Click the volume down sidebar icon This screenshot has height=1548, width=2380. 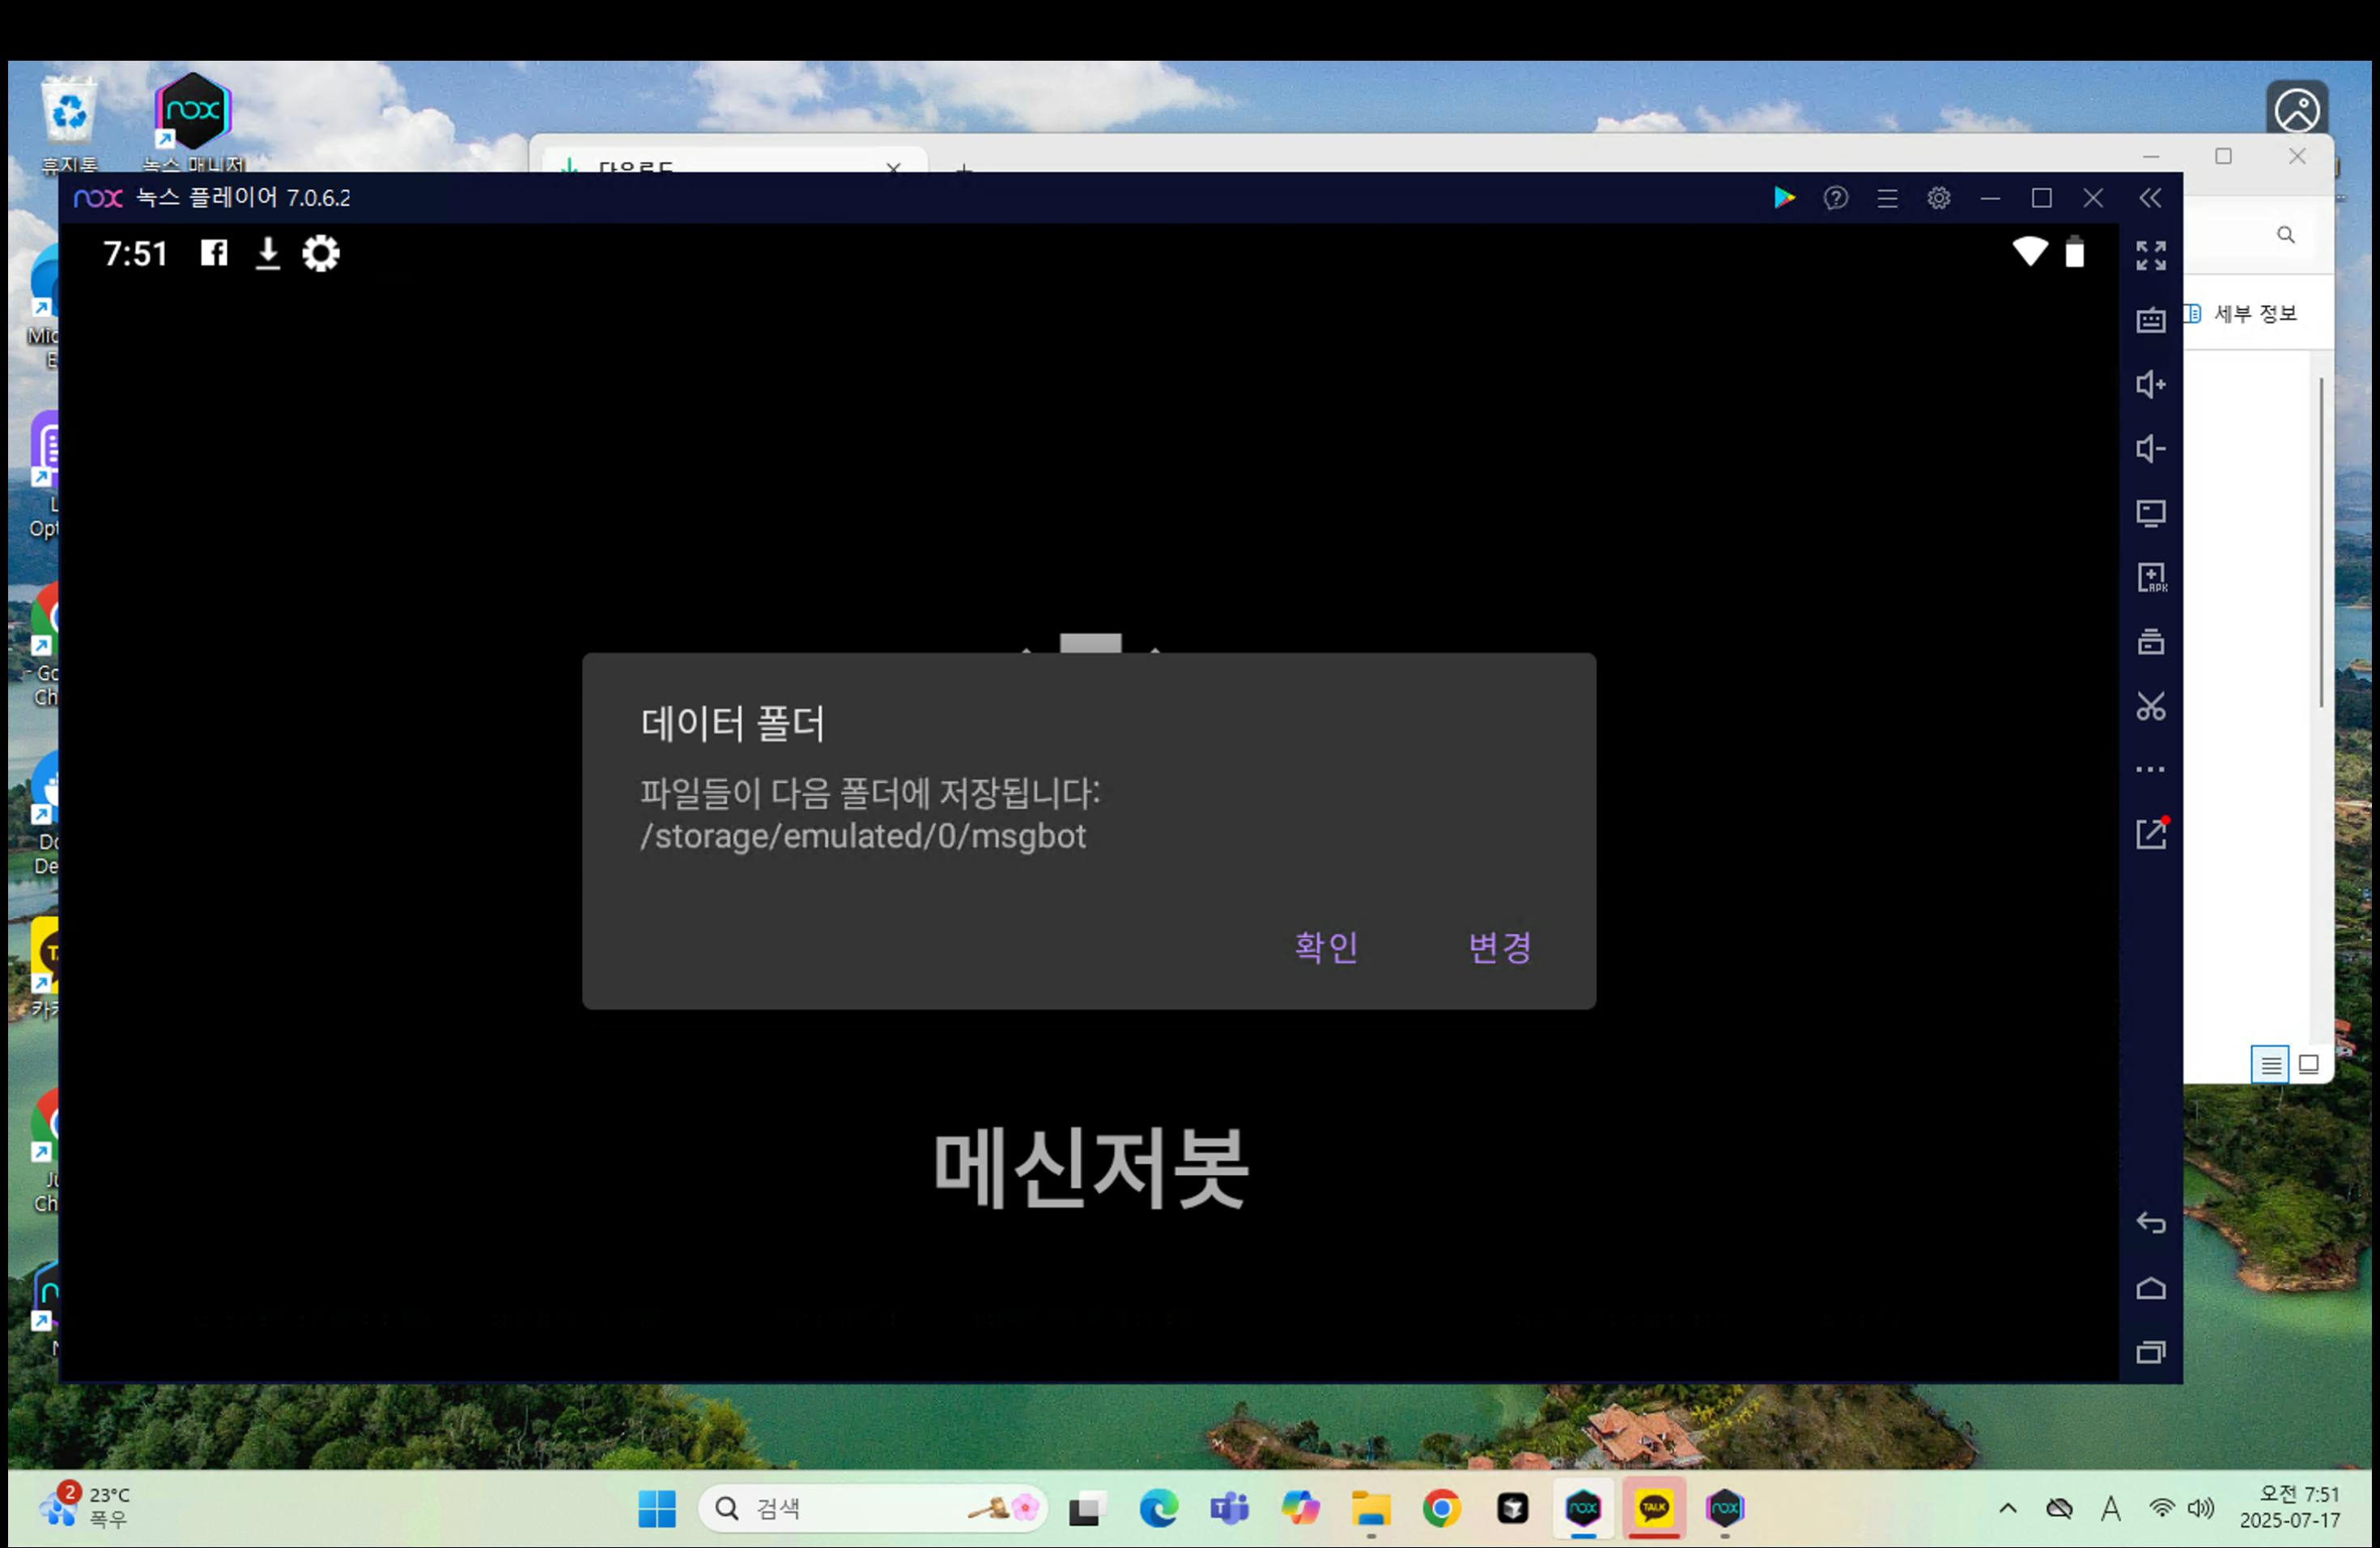(2150, 449)
